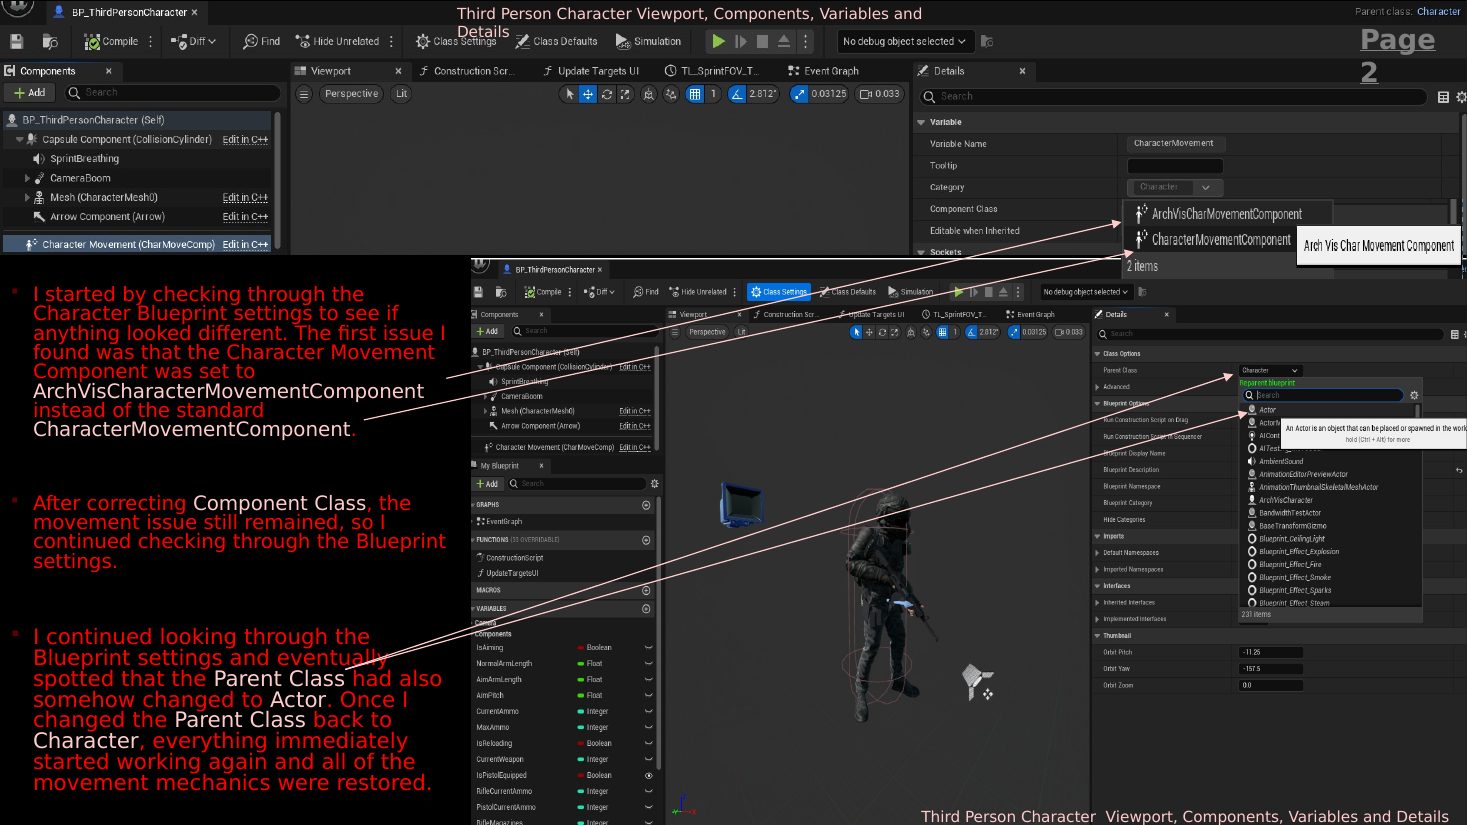The height and width of the screenshot is (825, 1467).
Task: Open Class Defaults in the upper toolbar
Action: pyautogui.click(x=557, y=41)
